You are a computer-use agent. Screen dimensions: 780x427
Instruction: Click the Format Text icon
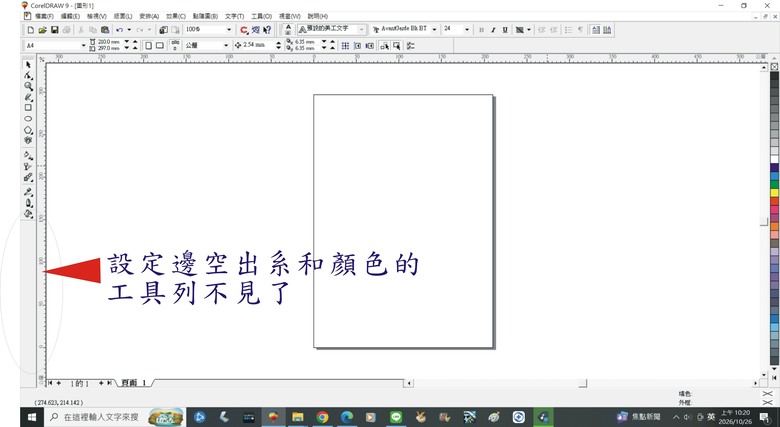[288, 30]
